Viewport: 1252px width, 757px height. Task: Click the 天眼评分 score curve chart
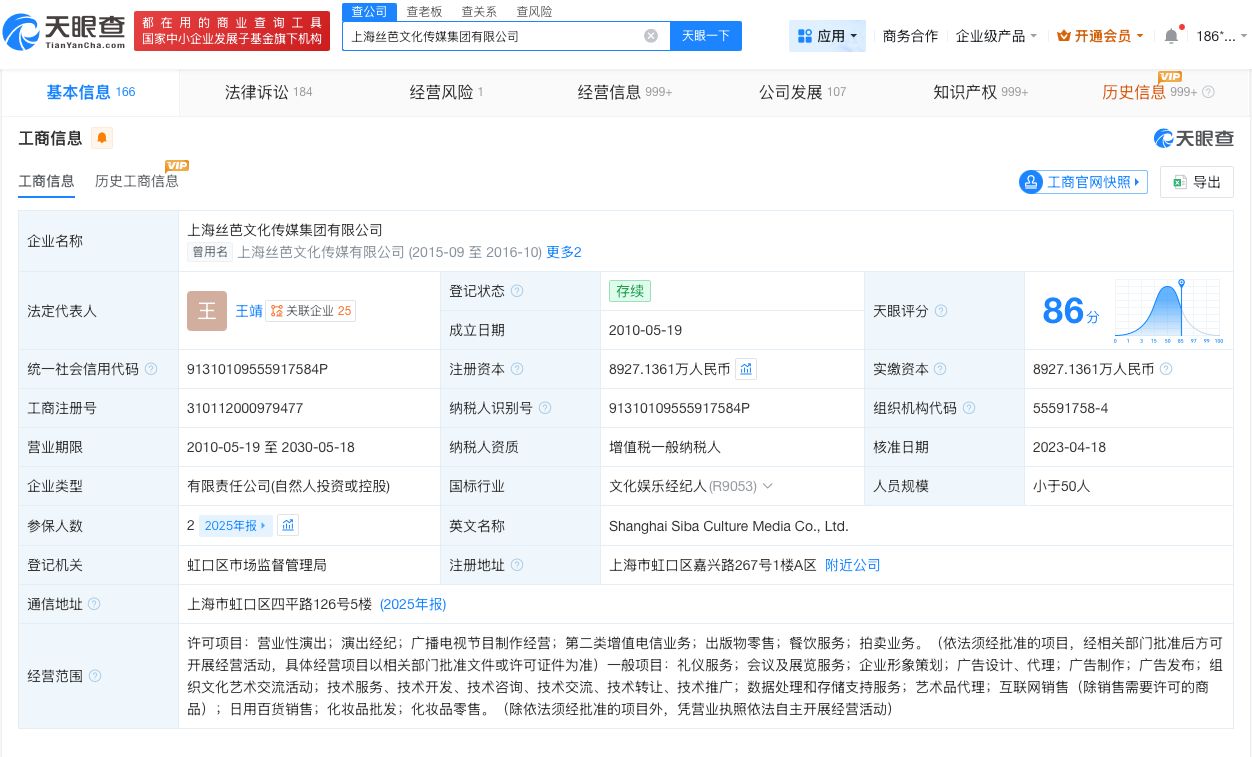(x=1167, y=310)
